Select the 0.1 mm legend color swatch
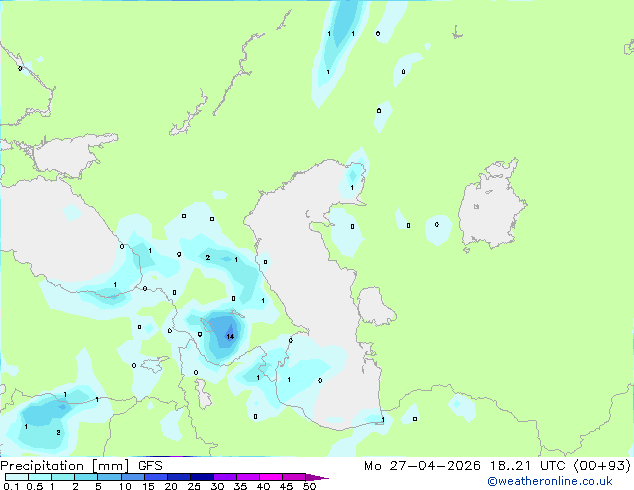The image size is (634, 490). coord(17,477)
